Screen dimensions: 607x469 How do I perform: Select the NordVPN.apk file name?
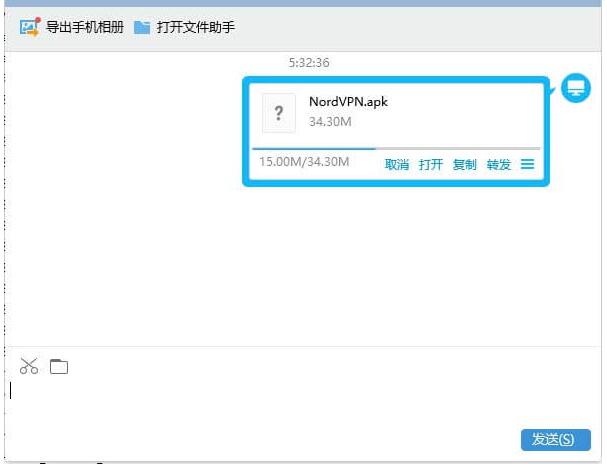pos(348,102)
